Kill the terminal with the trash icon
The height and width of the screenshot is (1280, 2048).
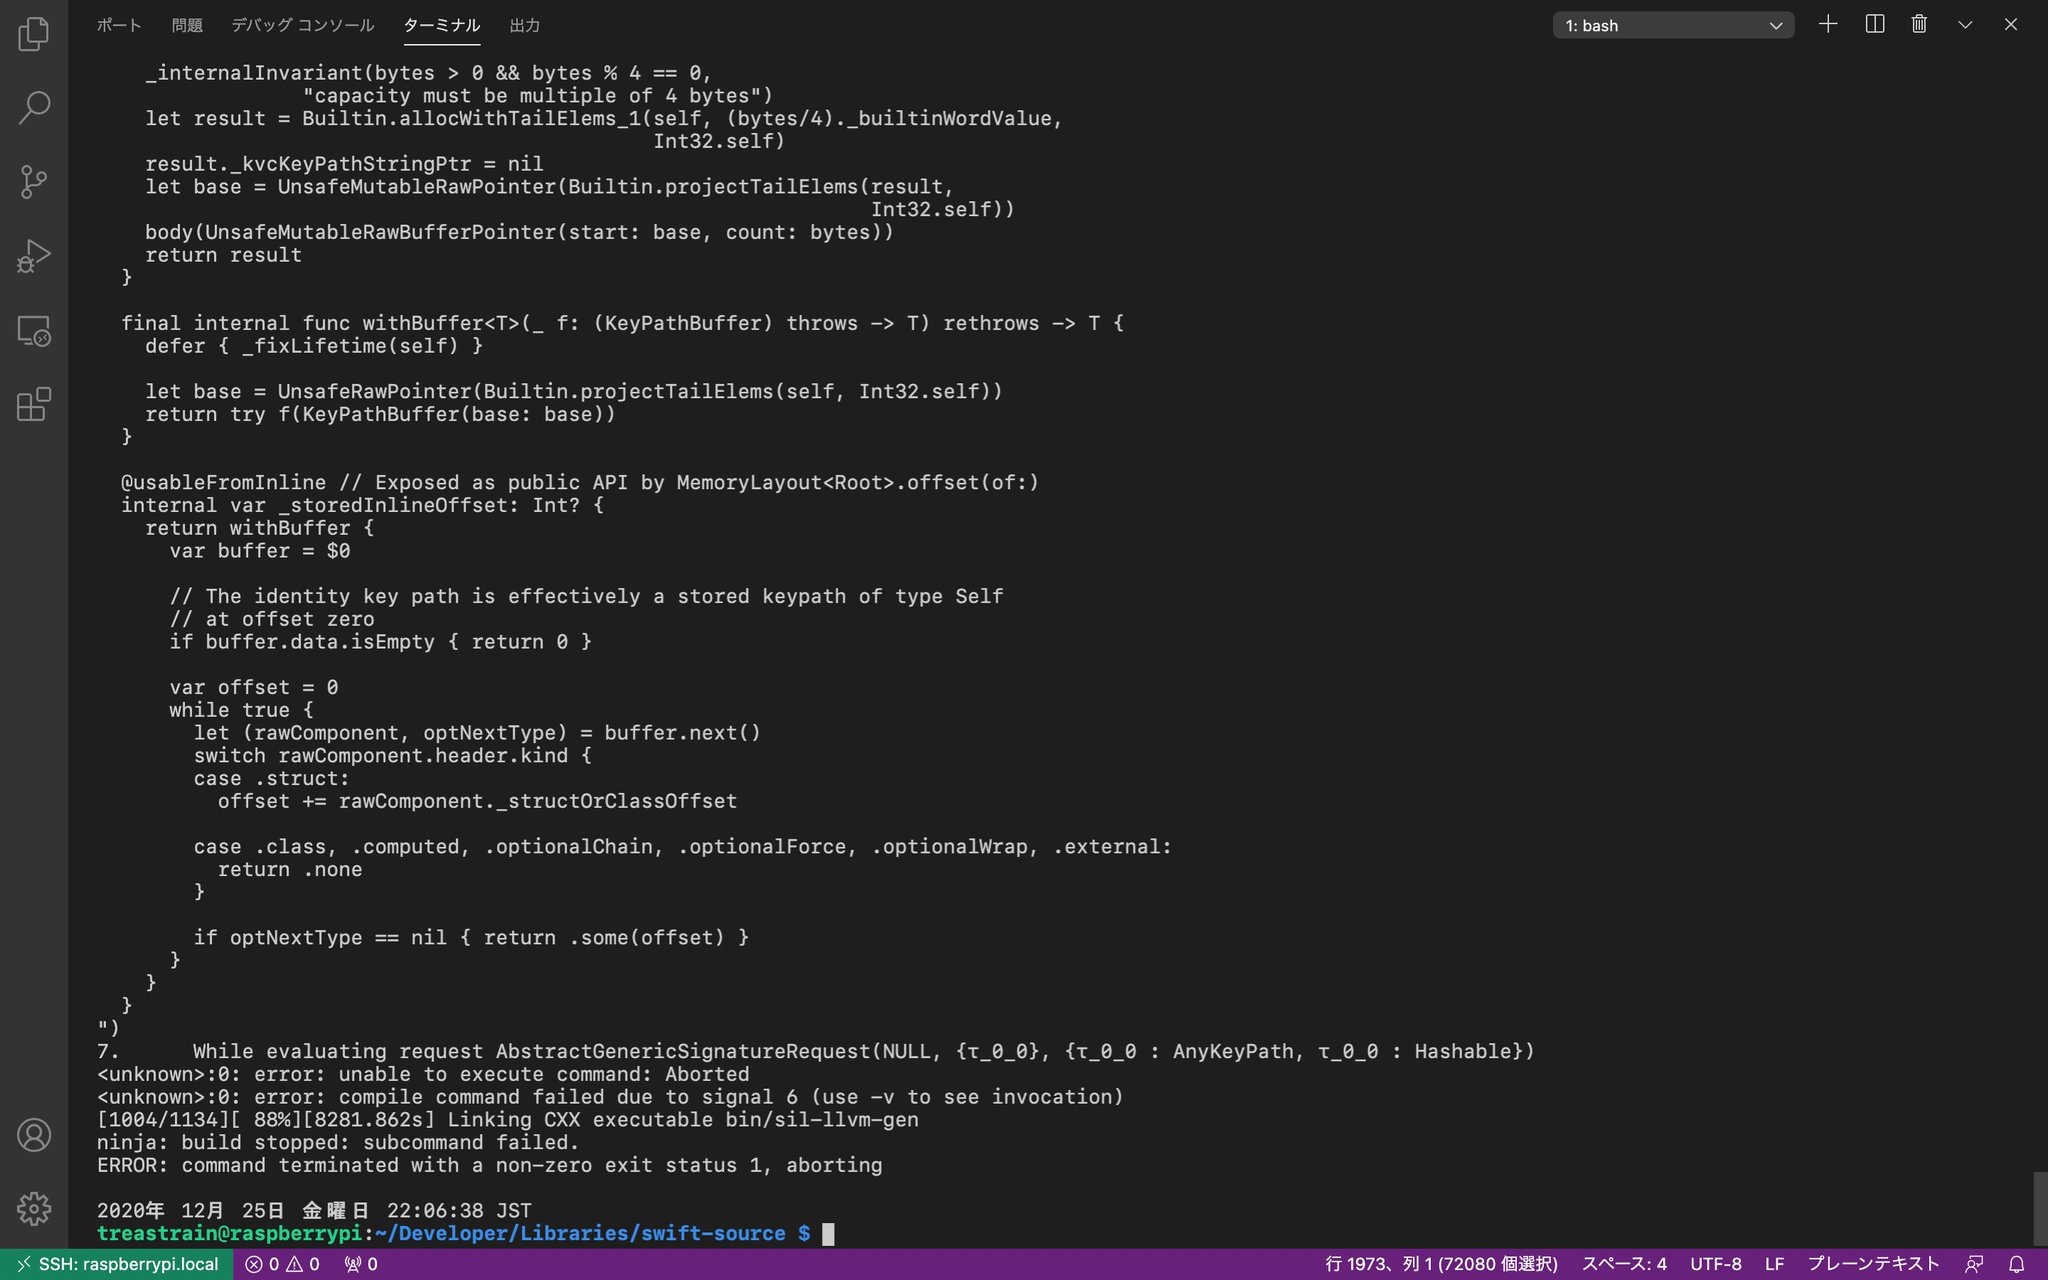pyautogui.click(x=1919, y=25)
